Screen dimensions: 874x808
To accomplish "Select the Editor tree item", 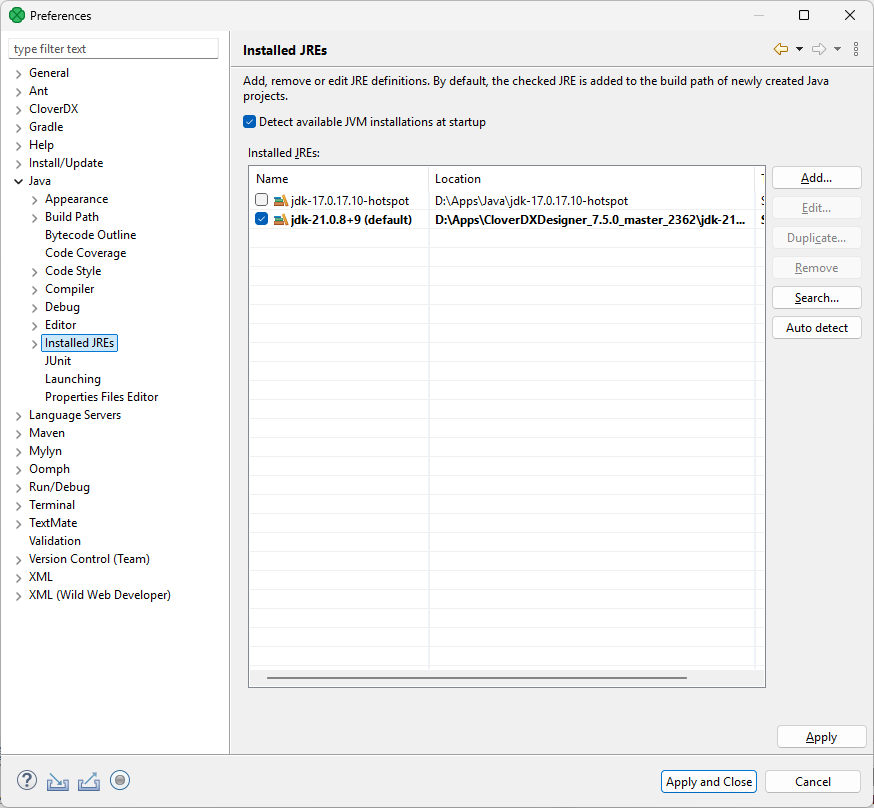I will 60,325.
